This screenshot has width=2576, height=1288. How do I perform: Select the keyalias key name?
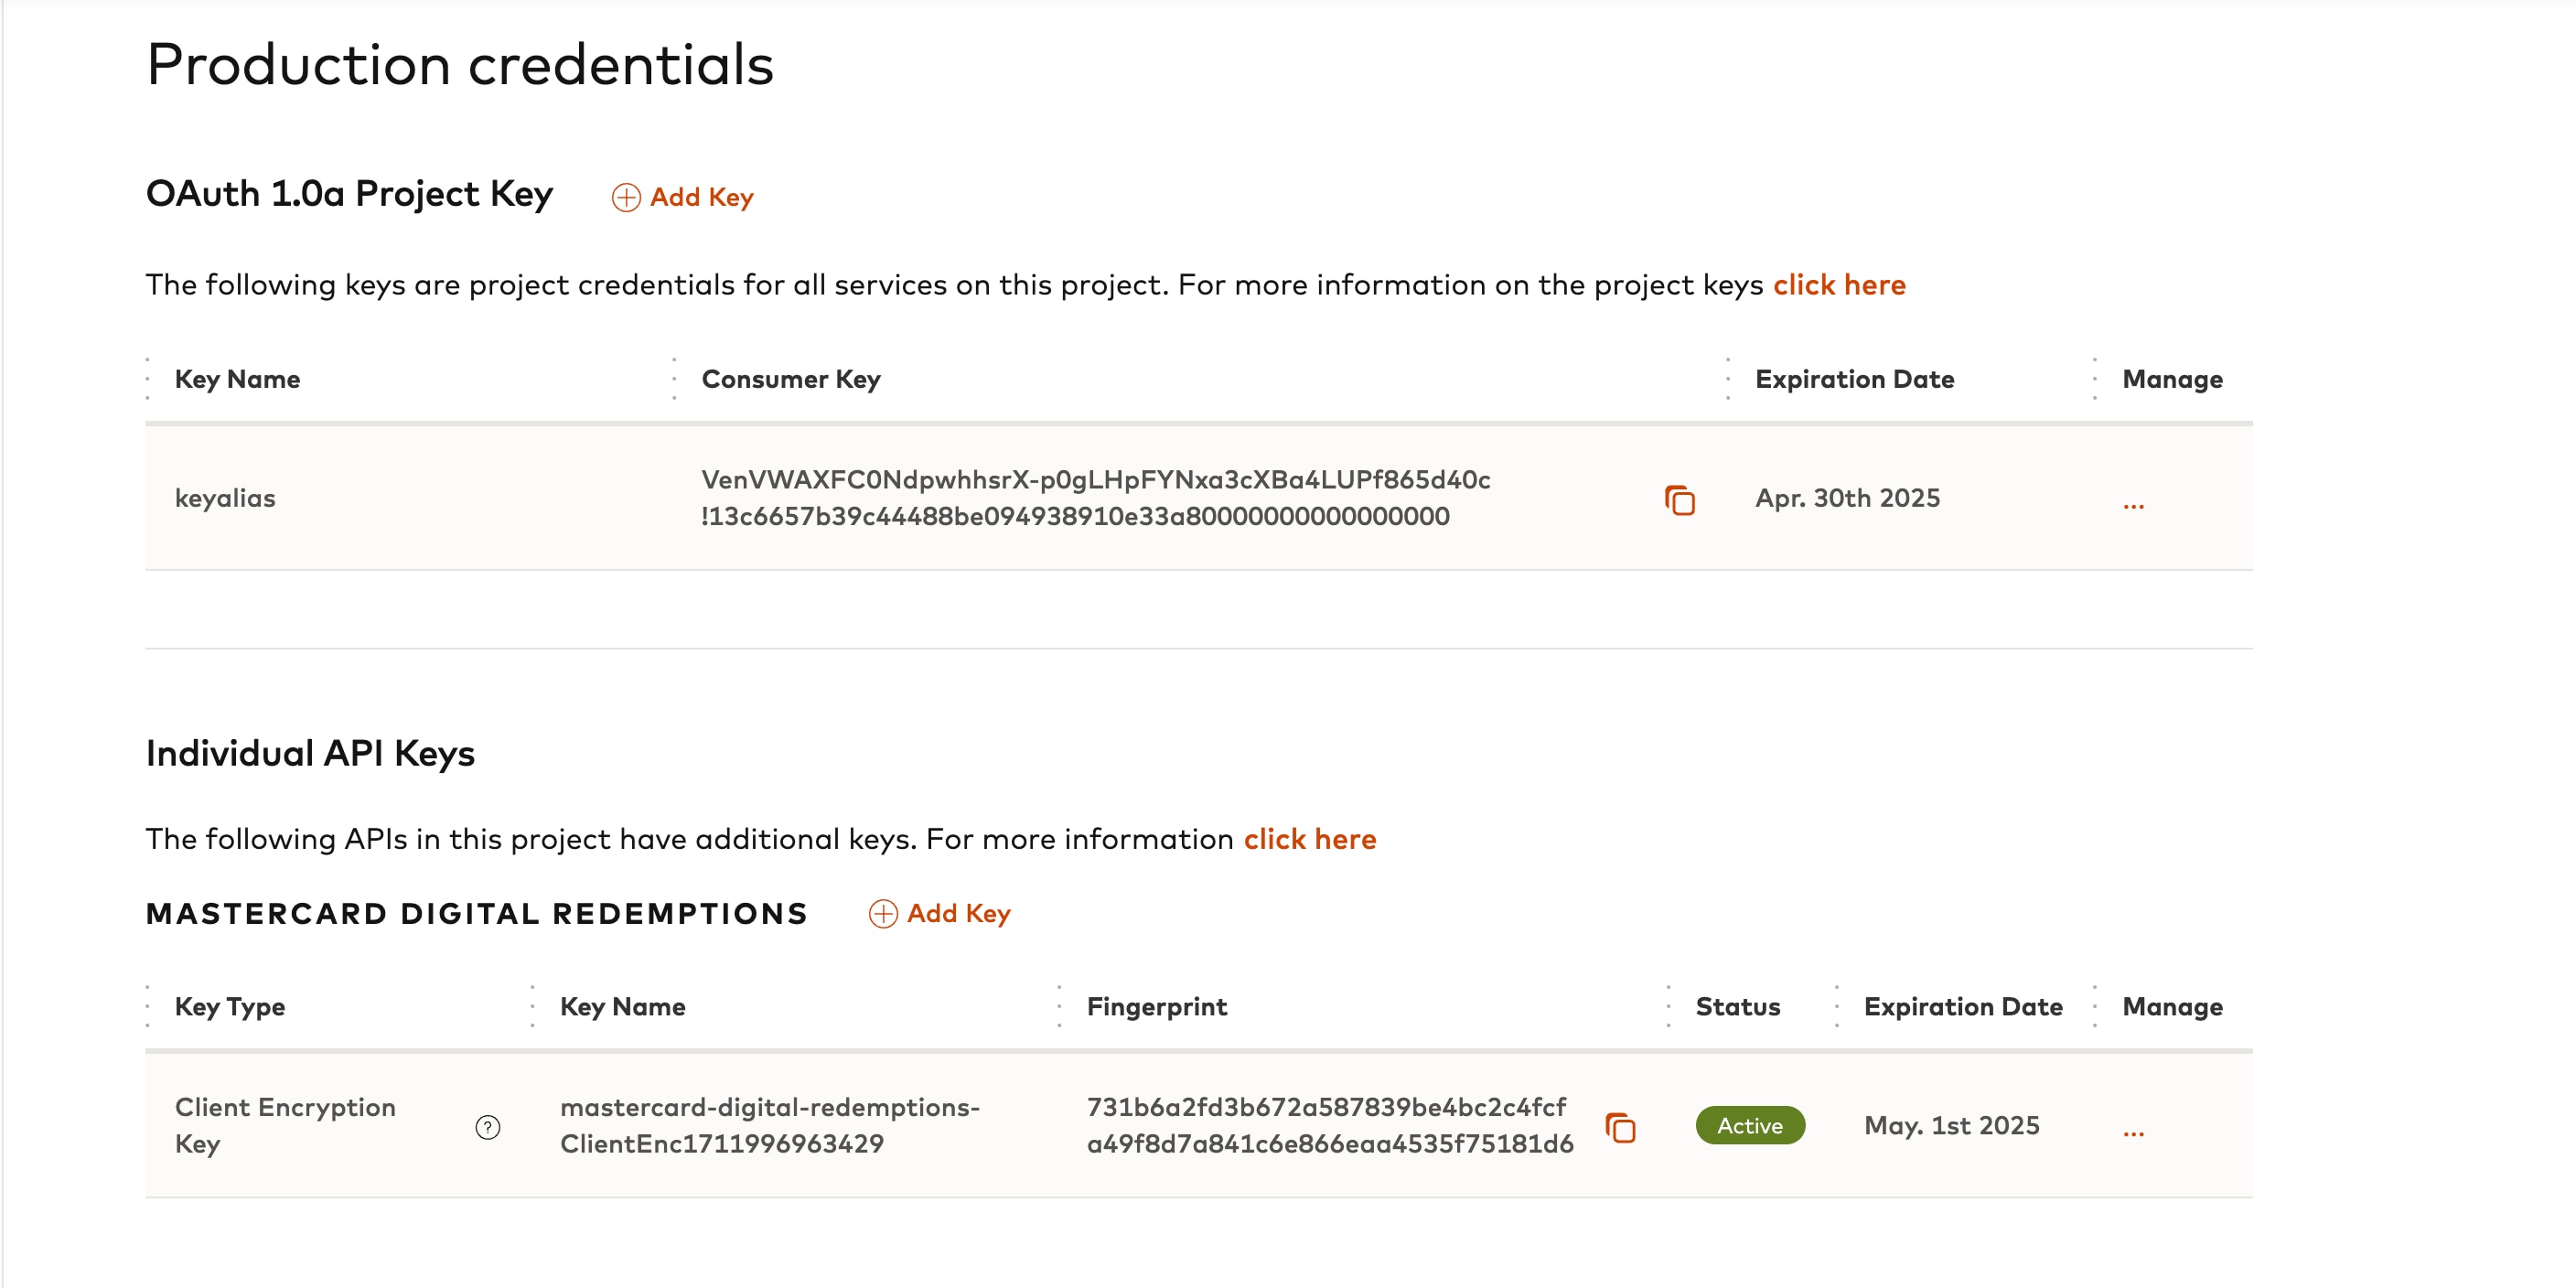(x=225, y=498)
